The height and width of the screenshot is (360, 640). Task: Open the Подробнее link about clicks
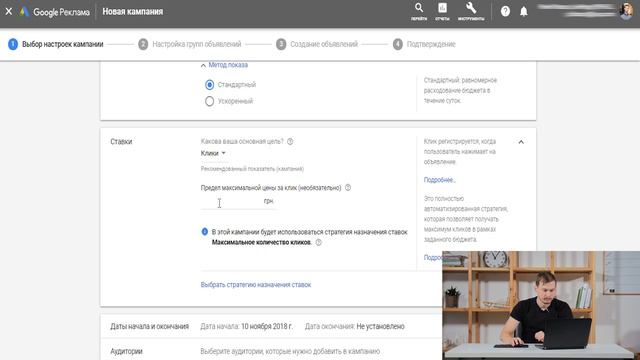pyautogui.click(x=440, y=180)
